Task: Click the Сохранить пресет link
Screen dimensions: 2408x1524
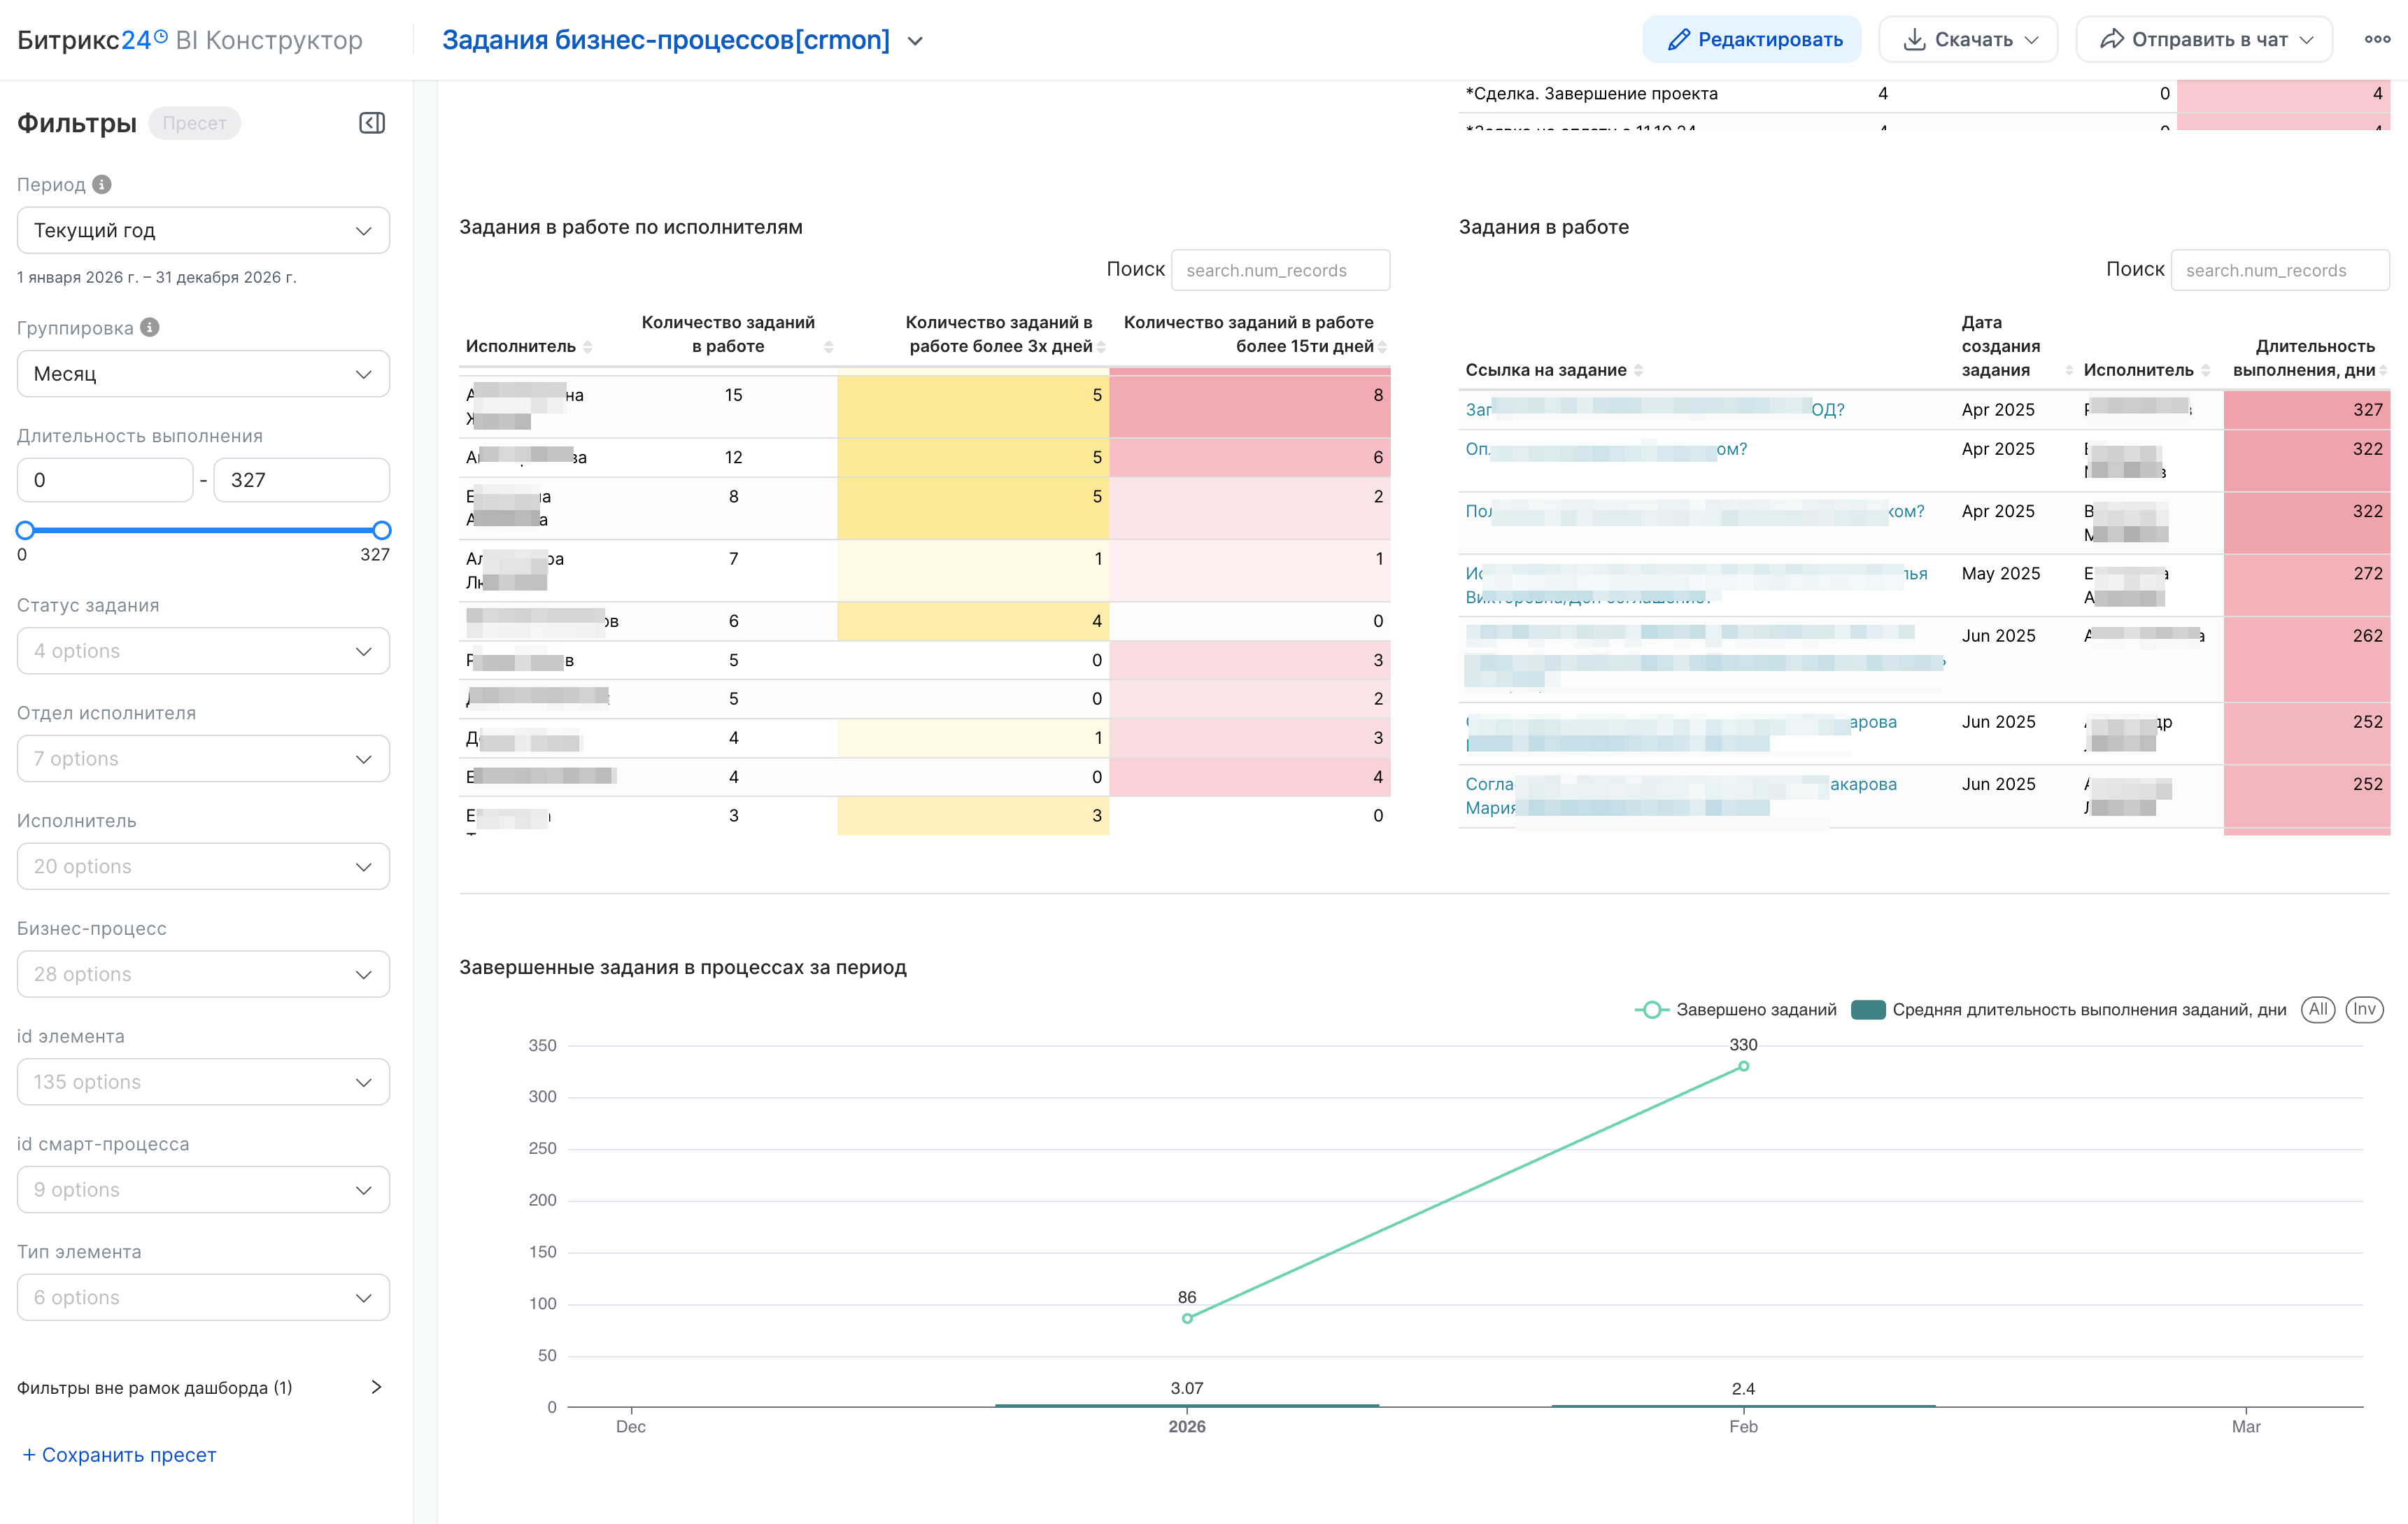Action: (119, 1455)
